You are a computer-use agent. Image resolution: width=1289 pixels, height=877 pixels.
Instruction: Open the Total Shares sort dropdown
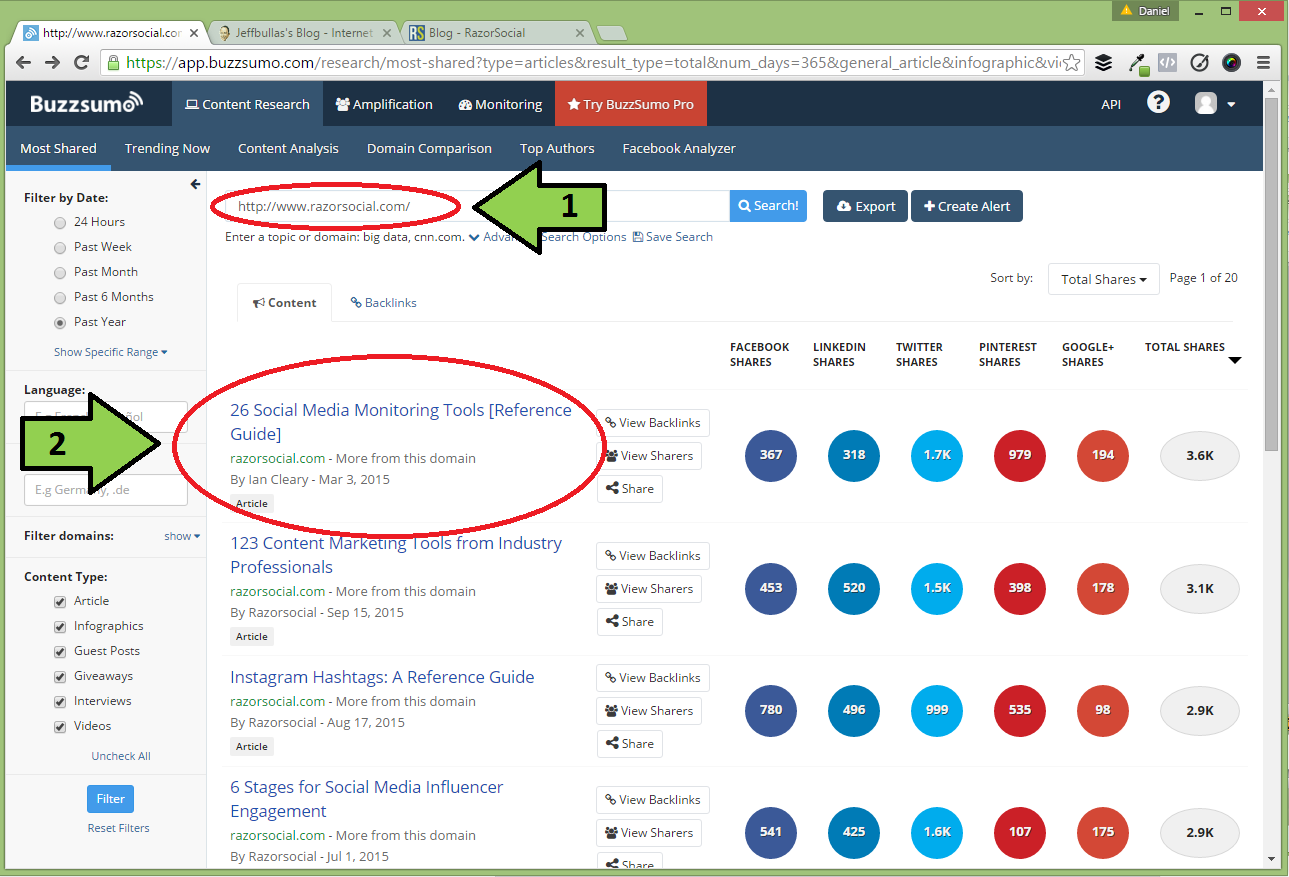point(1103,279)
